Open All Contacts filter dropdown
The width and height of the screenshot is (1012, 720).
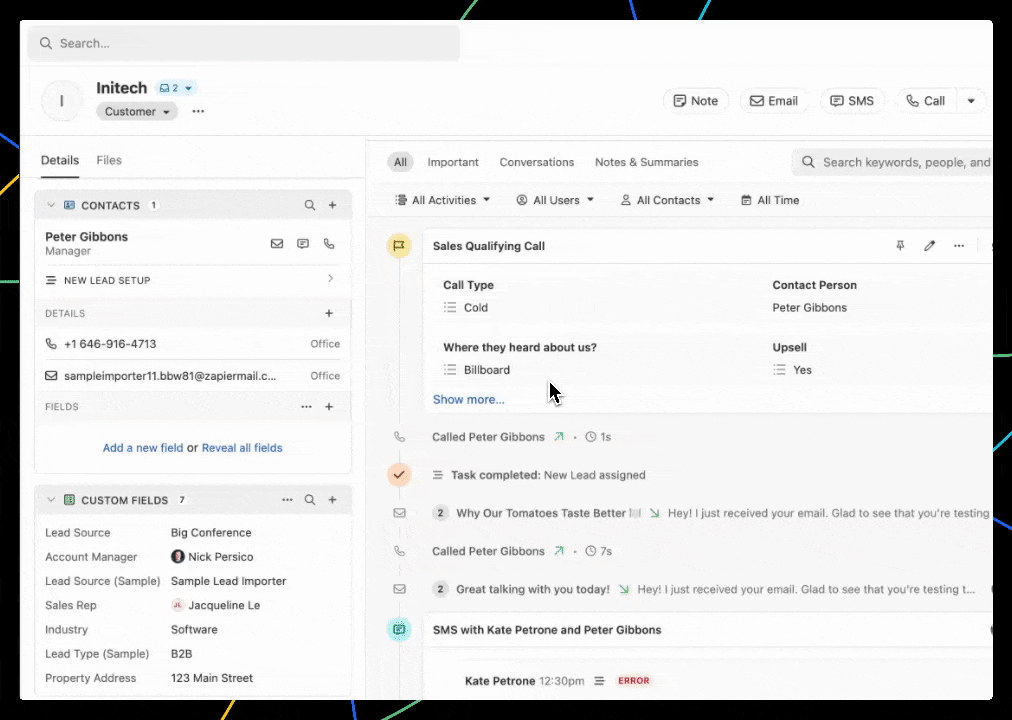pos(667,200)
